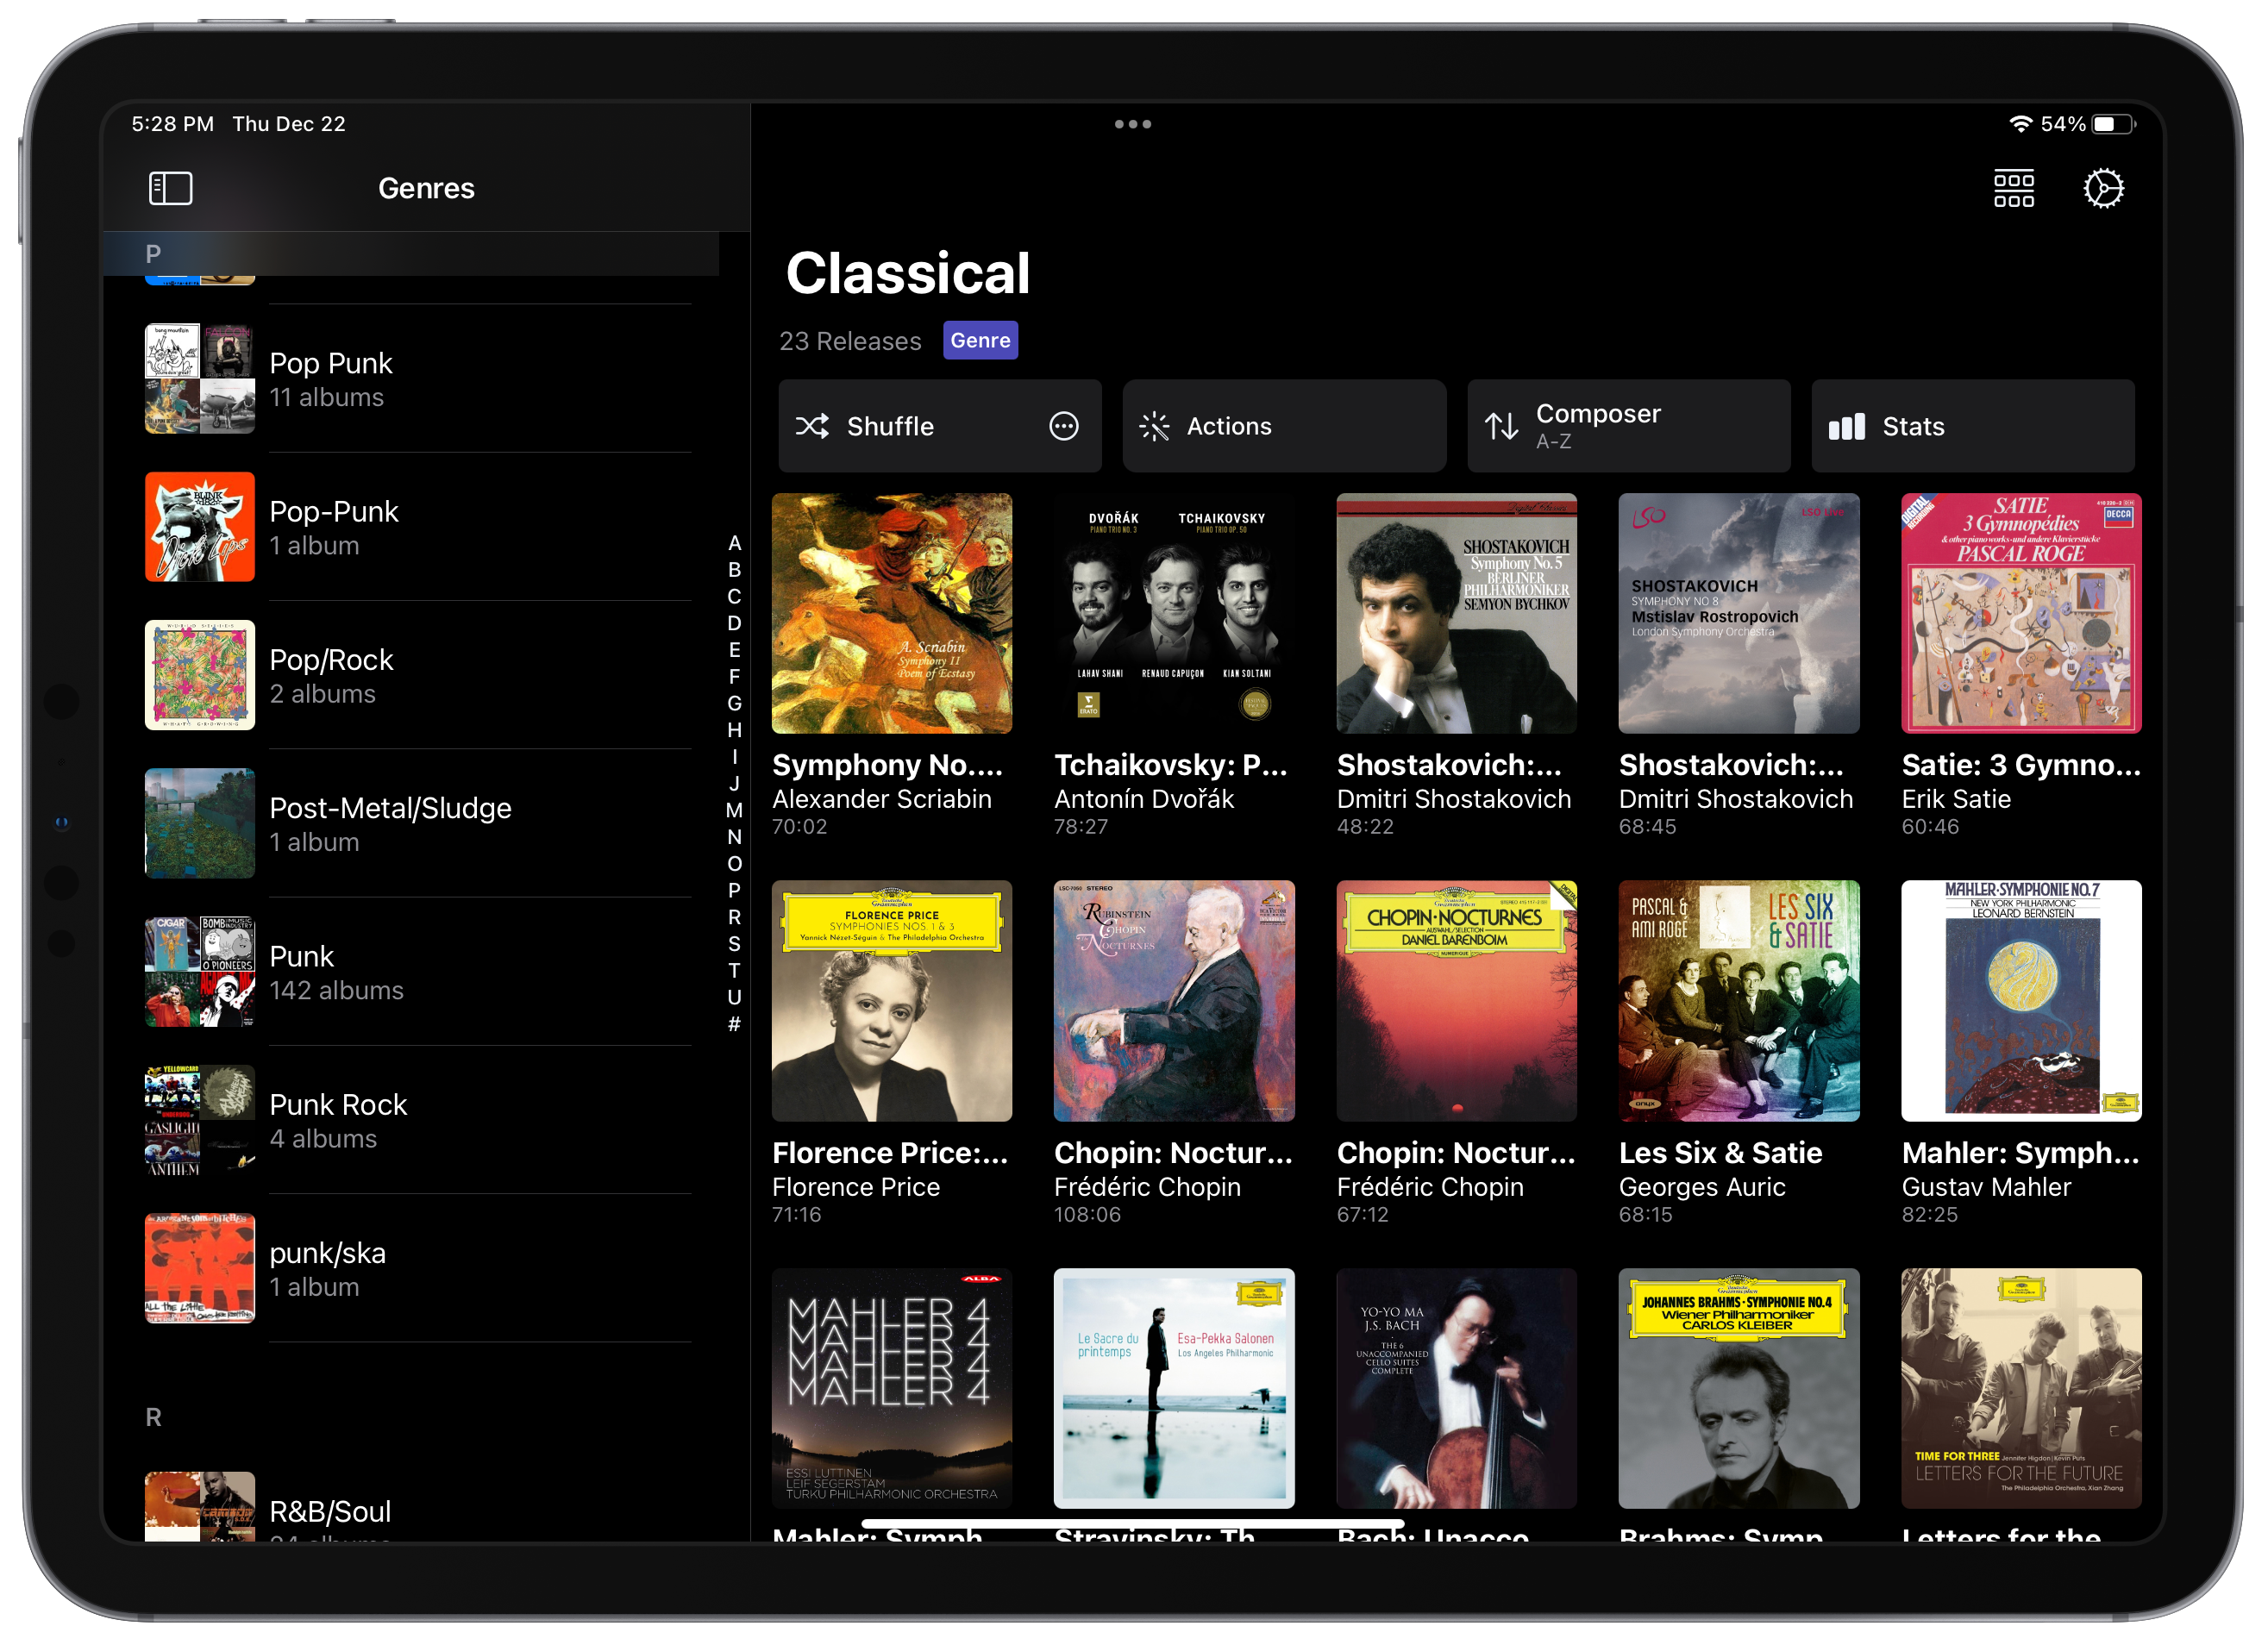Open the Shuffle more options ellipsis
Screen dimensions: 2268x1645
point(1063,426)
